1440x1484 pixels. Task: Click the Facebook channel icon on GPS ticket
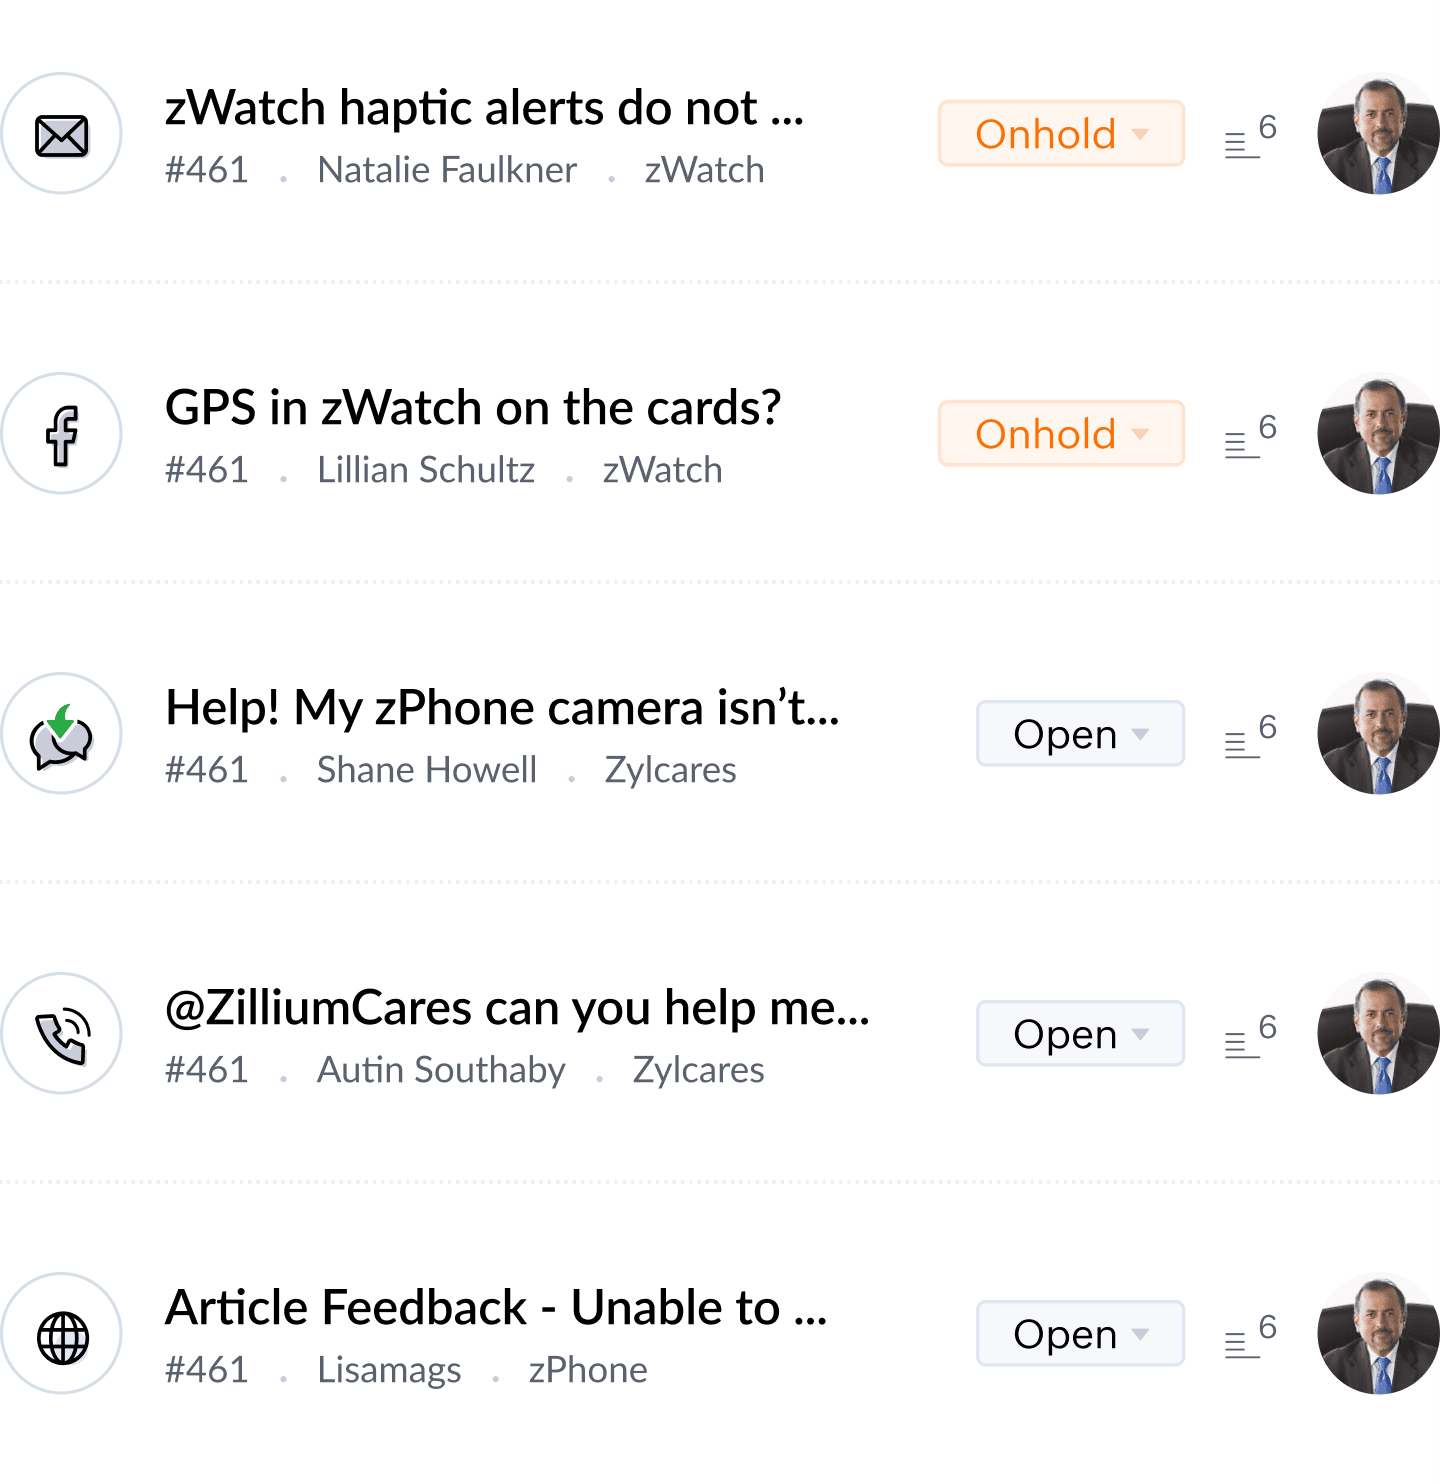click(x=61, y=434)
